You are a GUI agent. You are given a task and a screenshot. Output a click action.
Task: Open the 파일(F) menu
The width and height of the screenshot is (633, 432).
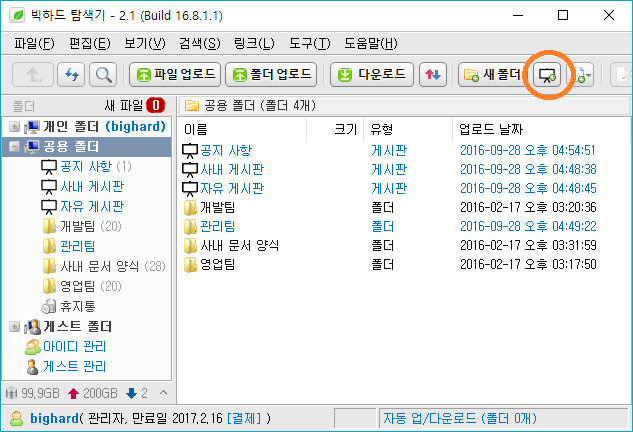point(34,43)
